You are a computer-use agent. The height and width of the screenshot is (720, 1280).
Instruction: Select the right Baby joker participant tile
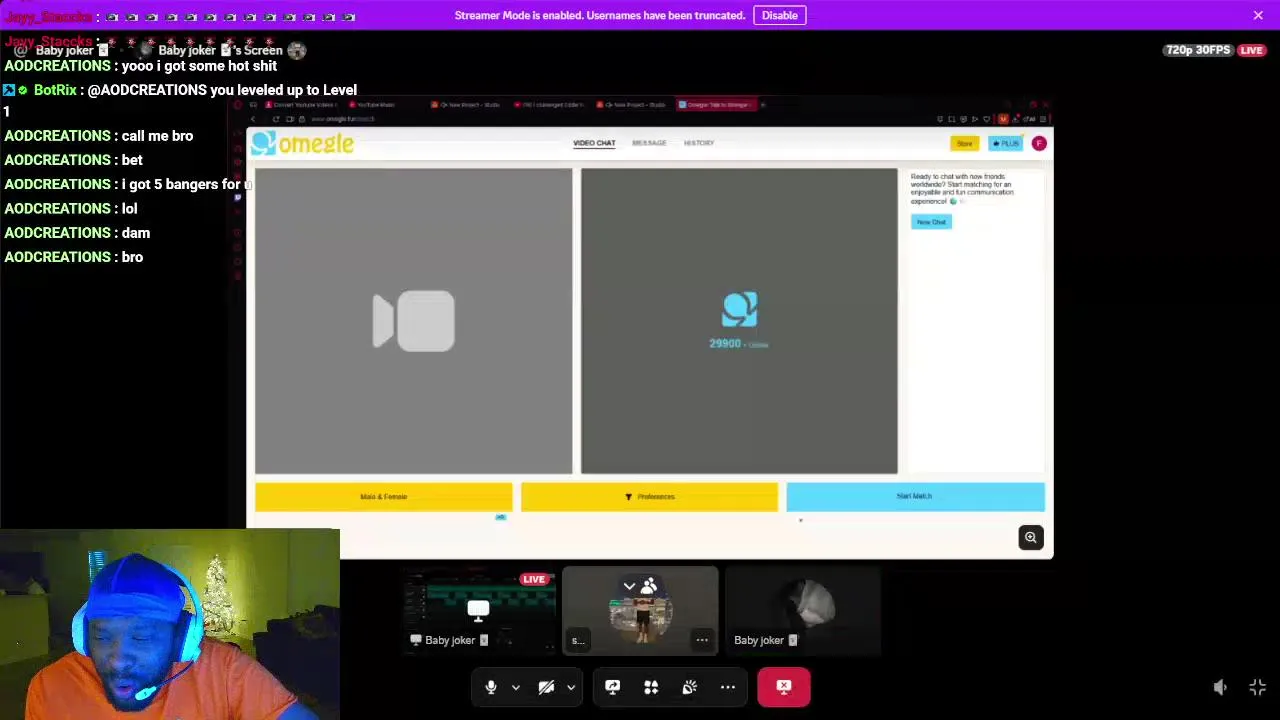pyautogui.click(x=803, y=611)
